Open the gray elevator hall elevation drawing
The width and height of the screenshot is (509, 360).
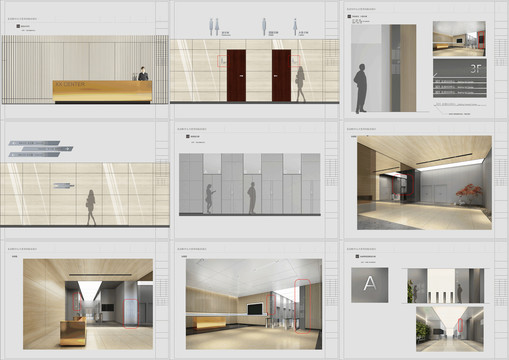(250, 184)
